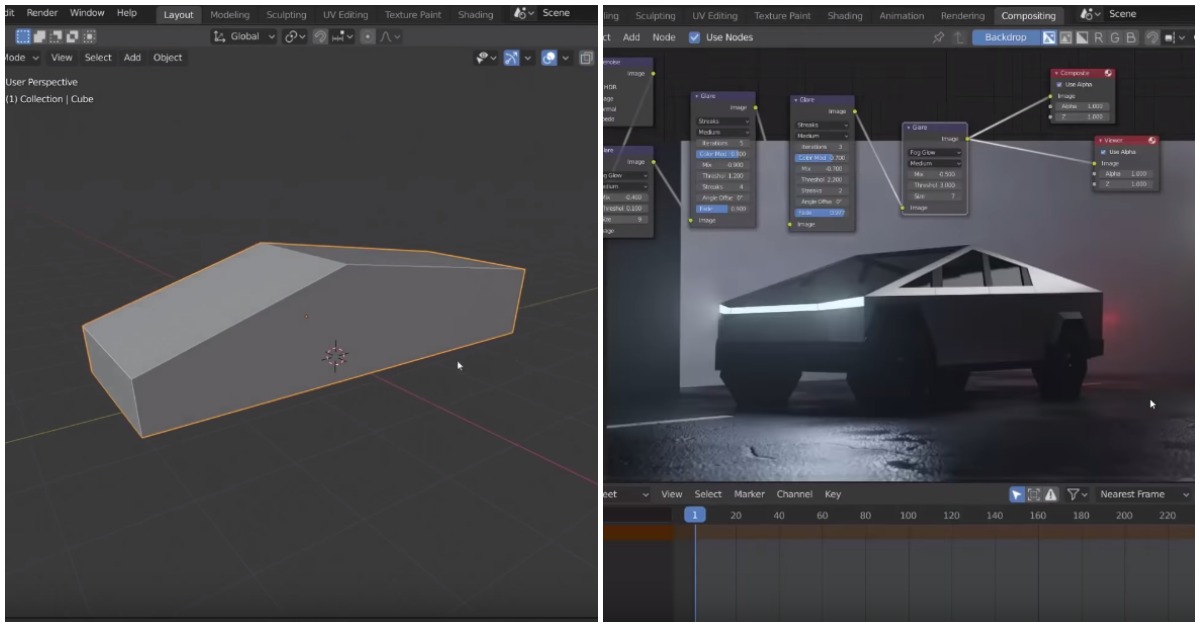Toggle X-ray view icon in 3D viewport
1200x627 pixels.
point(586,58)
